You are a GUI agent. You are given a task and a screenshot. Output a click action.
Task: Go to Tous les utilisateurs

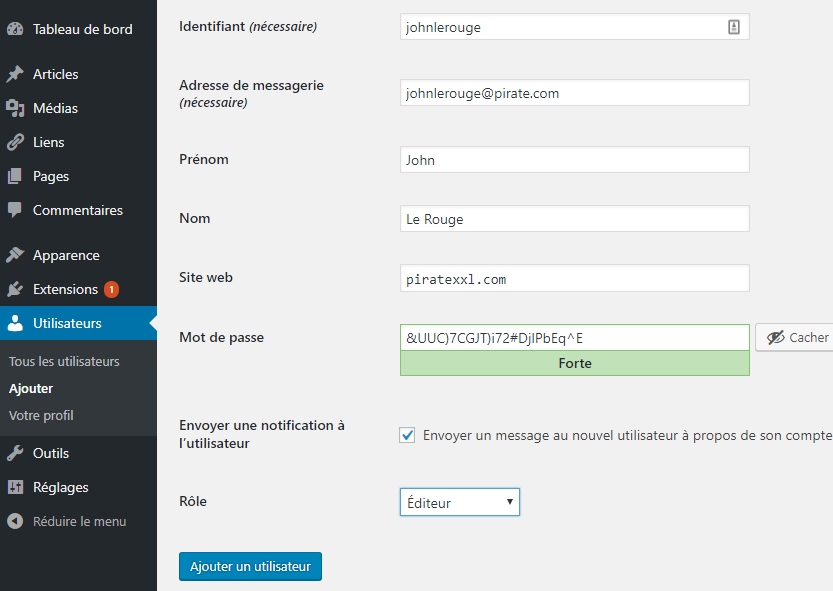pyautogui.click(x=61, y=361)
